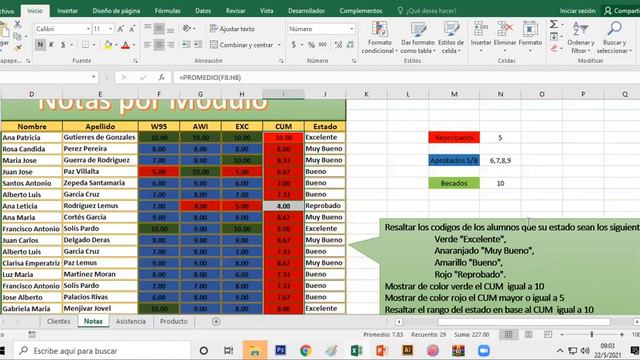Toggle Underline formatting (S)
Viewport: 640px width, 360px height.
63,44
